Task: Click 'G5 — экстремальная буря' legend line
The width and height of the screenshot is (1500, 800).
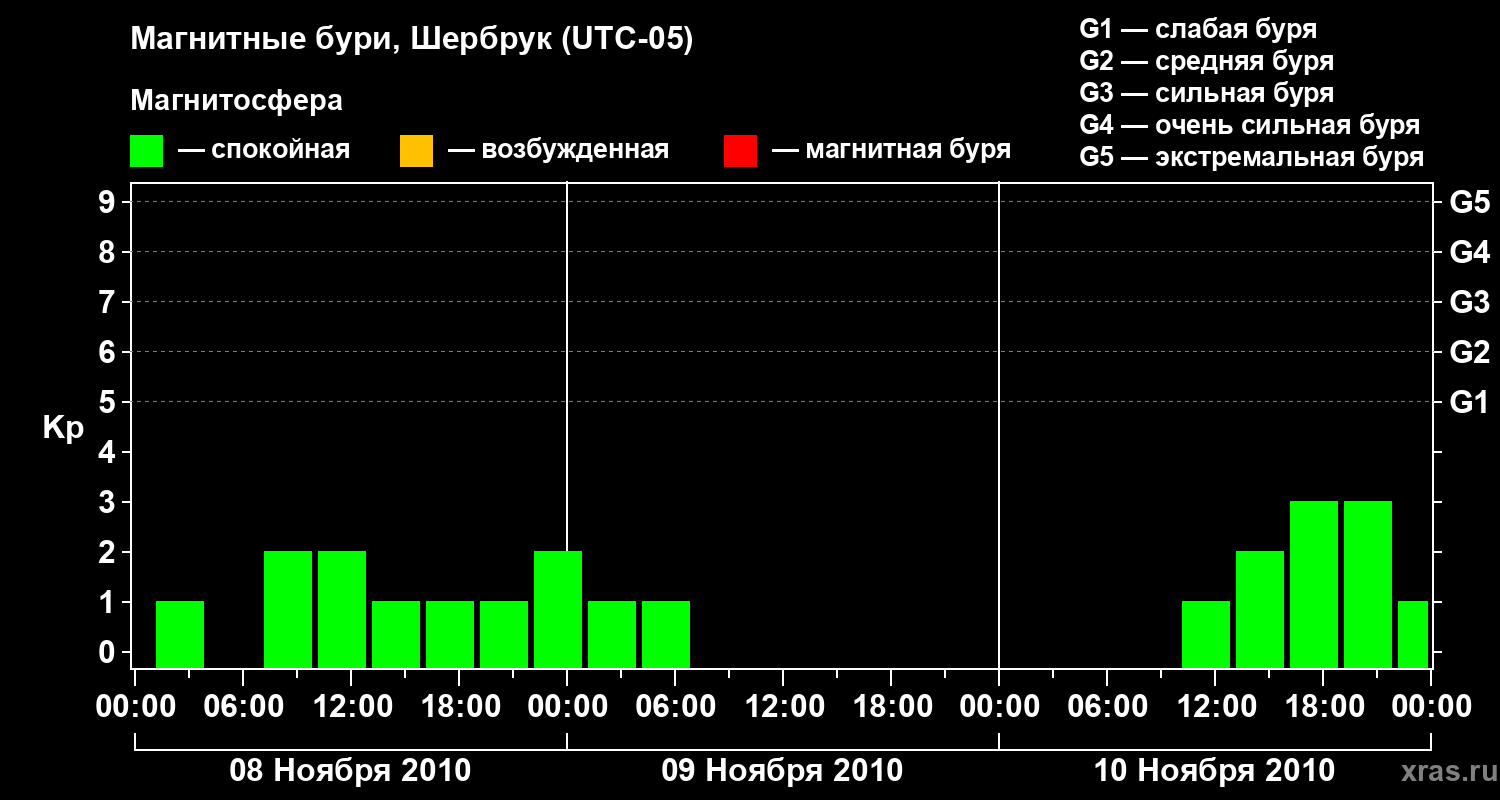Action: [x=1252, y=157]
